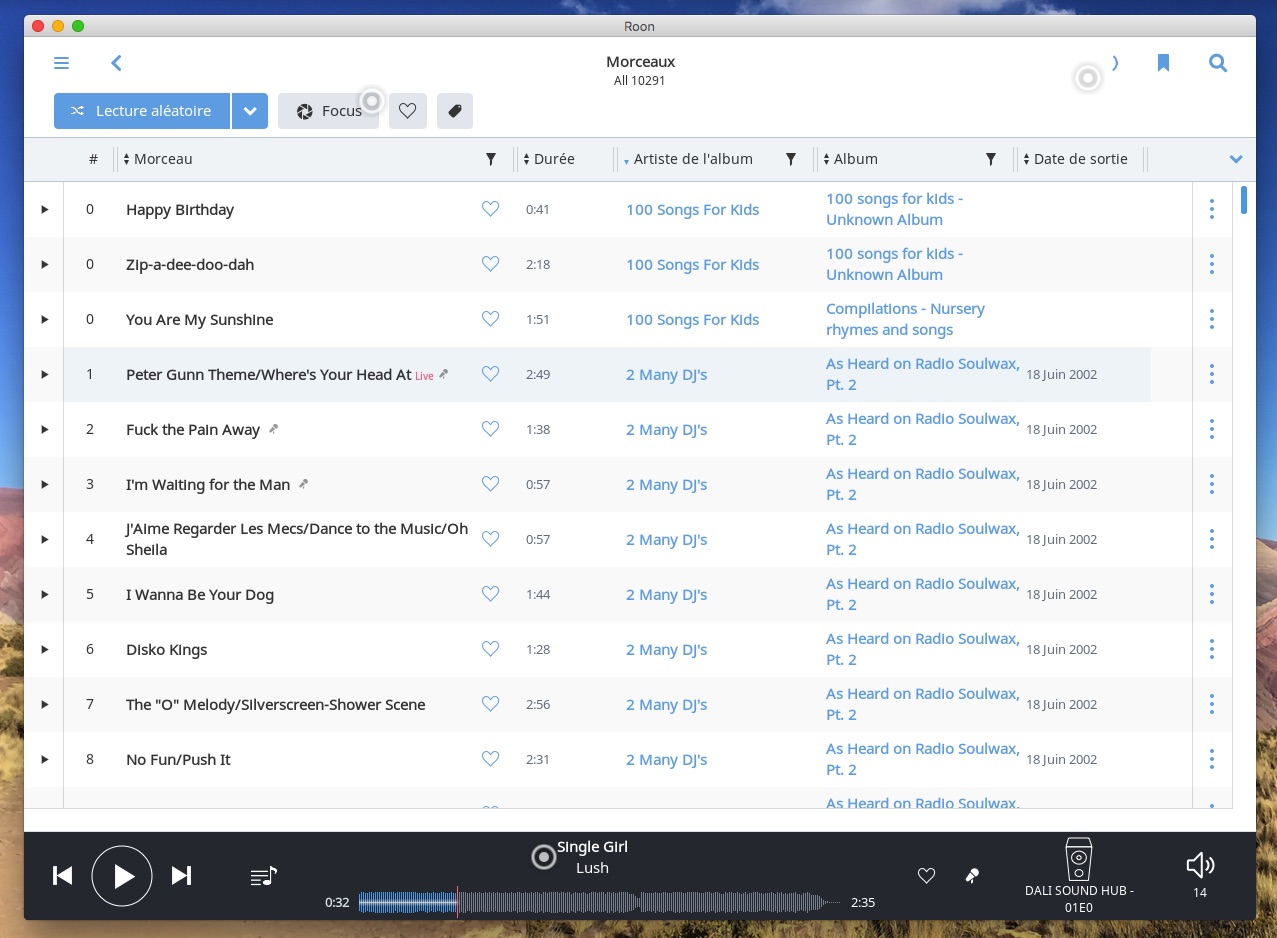Open 100 Songs For Kids artist on Happy Birthday row
The width and height of the screenshot is (1277, 938).
click(x=692, y=210)
